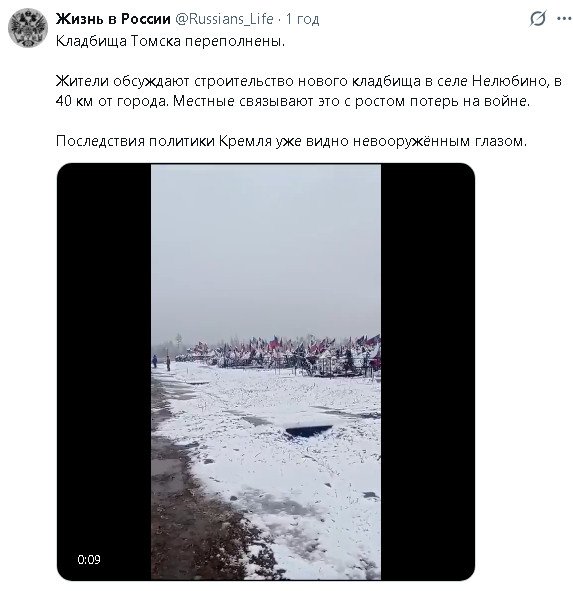The height and width of the screenshot is (591, 573).
Task: Open the three-dot more options menu
Action: [564, 18]
